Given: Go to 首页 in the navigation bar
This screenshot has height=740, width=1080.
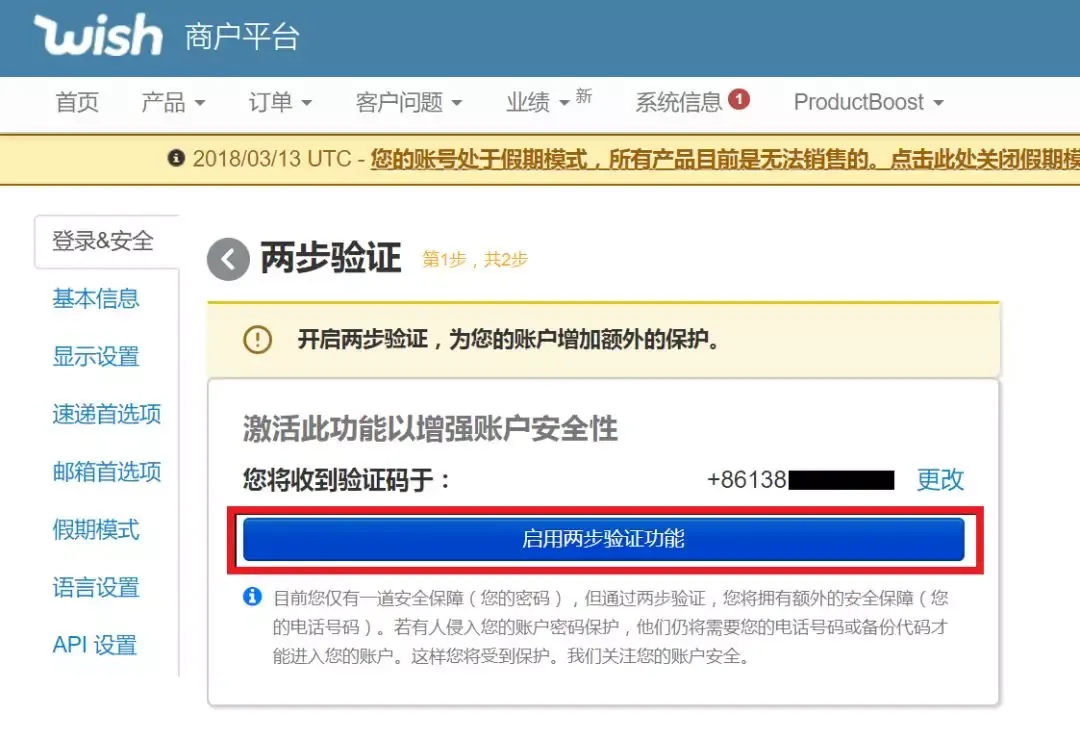Looking at the screenshot, I should coord(77,103).
